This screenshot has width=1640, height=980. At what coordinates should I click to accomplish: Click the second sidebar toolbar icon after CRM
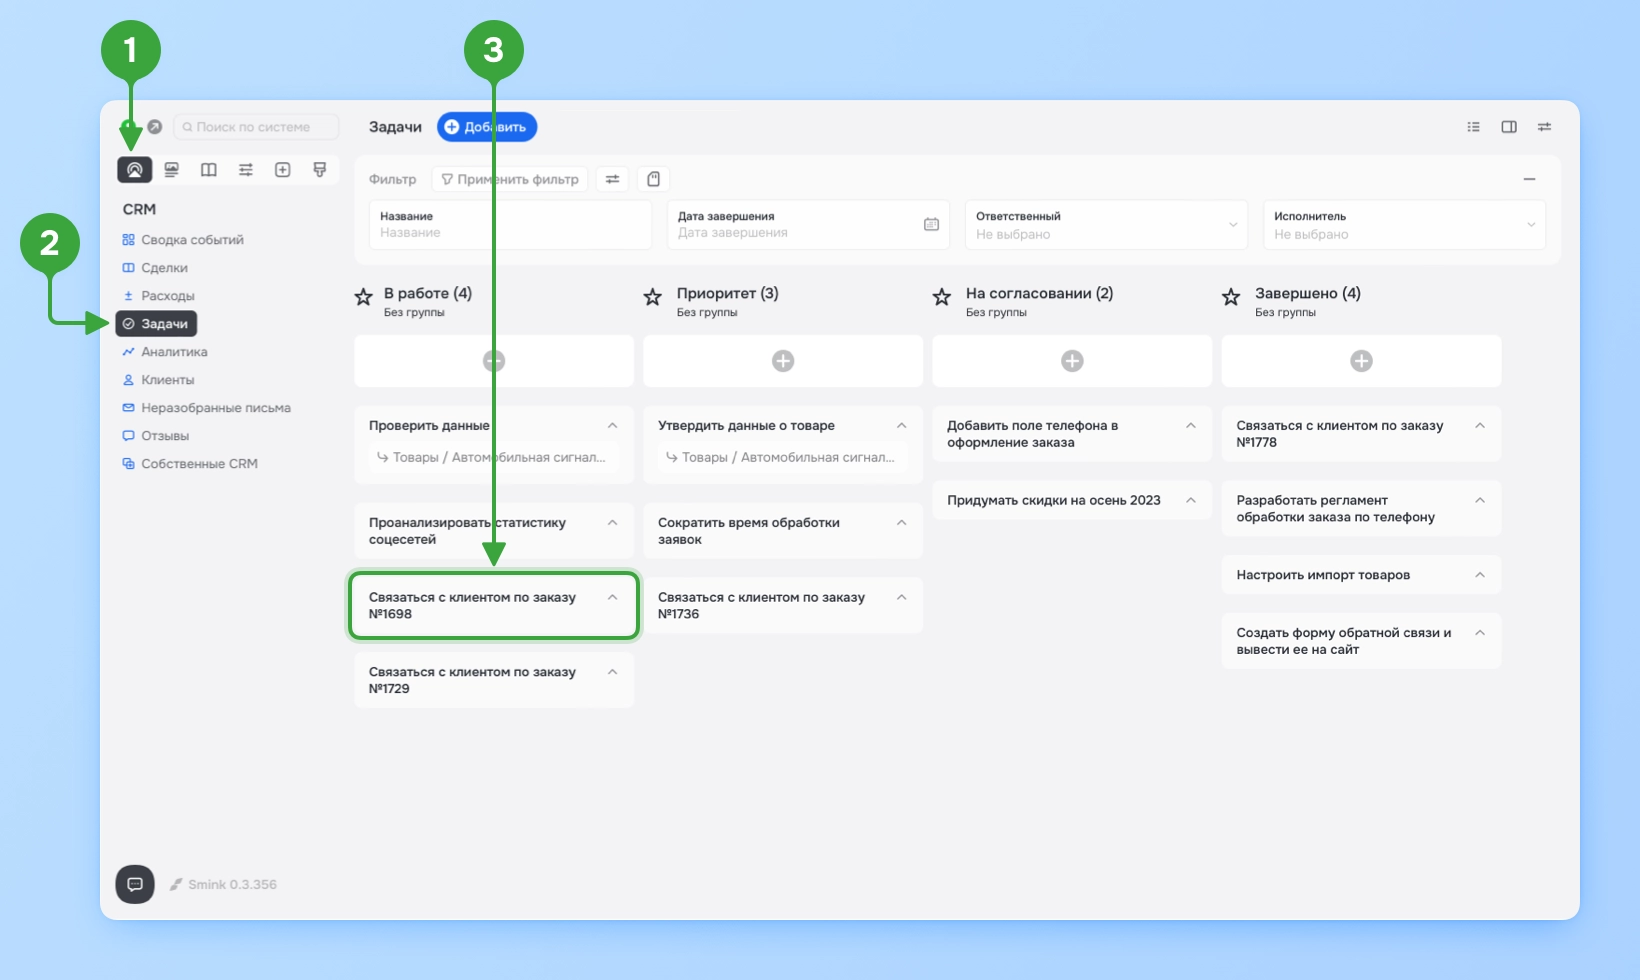(171, 170)
